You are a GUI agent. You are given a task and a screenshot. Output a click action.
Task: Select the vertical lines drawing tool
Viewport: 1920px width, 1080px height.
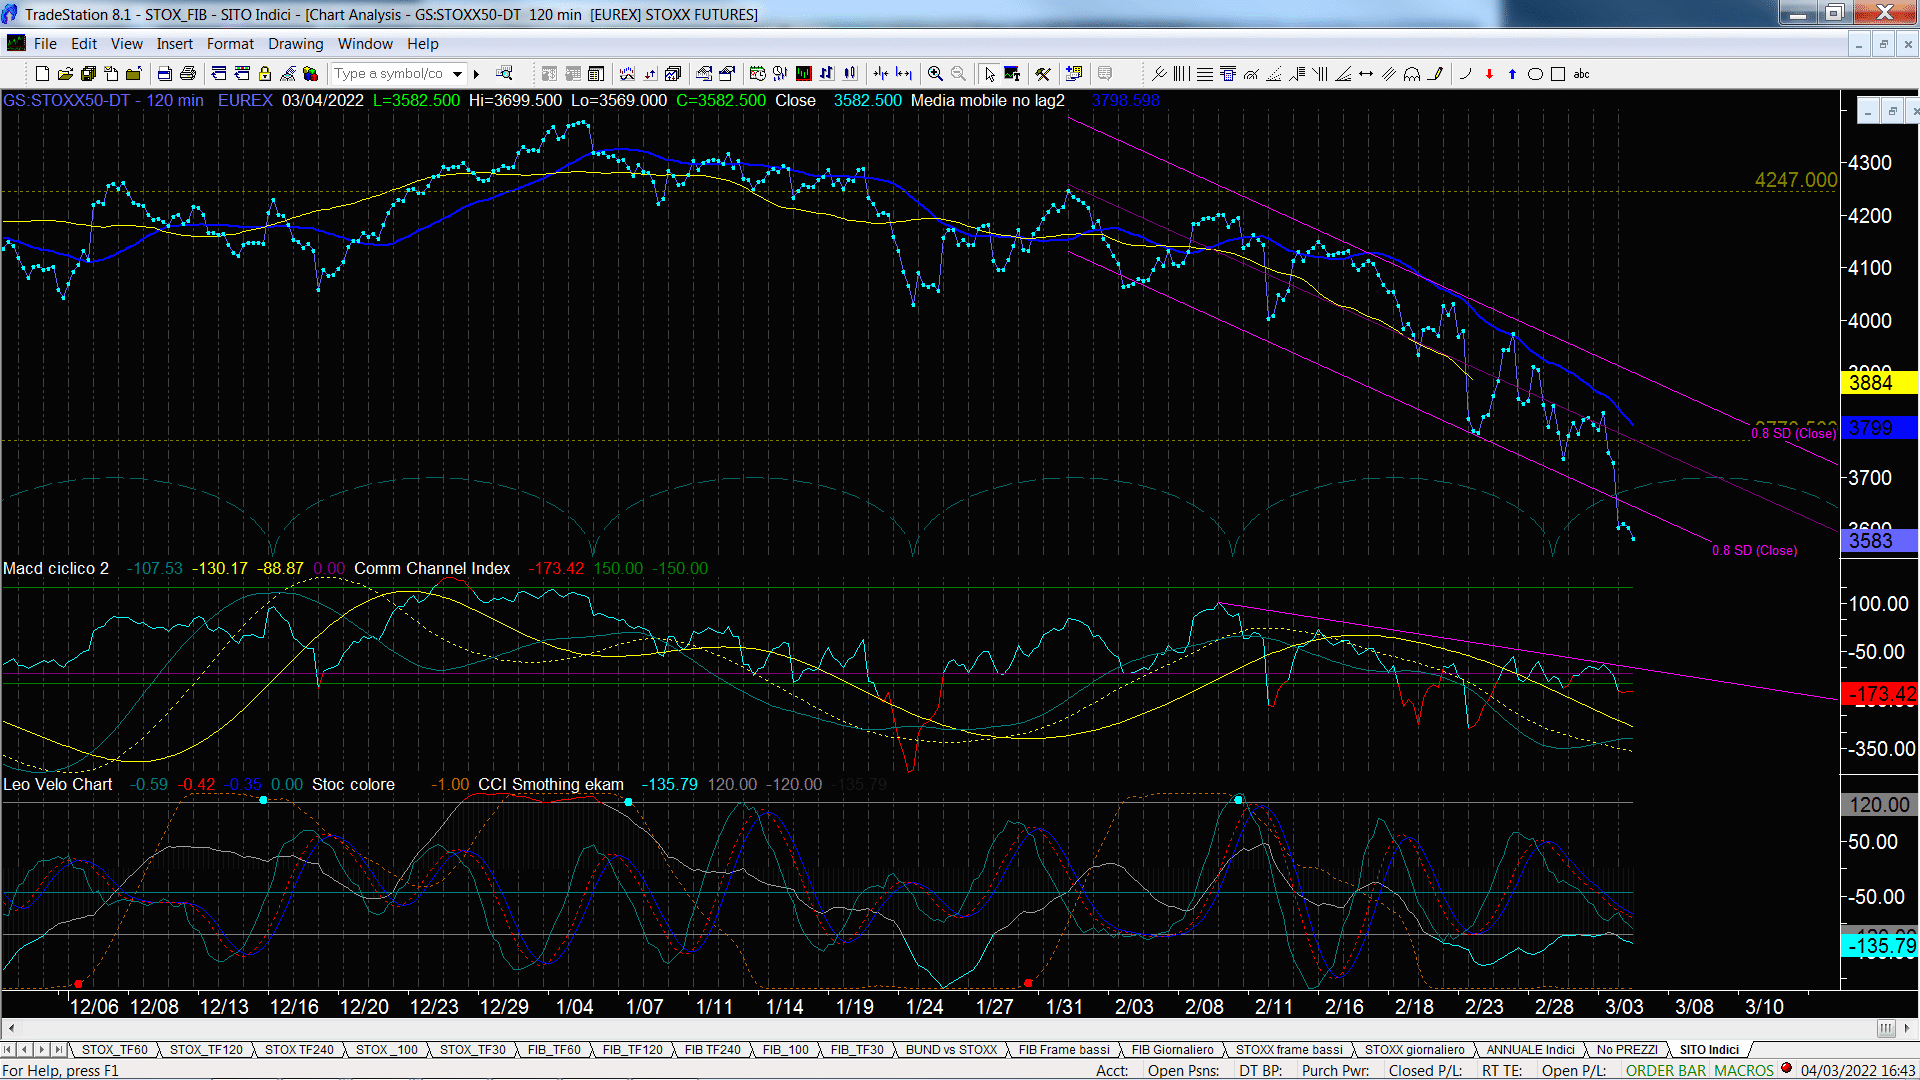(1181, 73)
